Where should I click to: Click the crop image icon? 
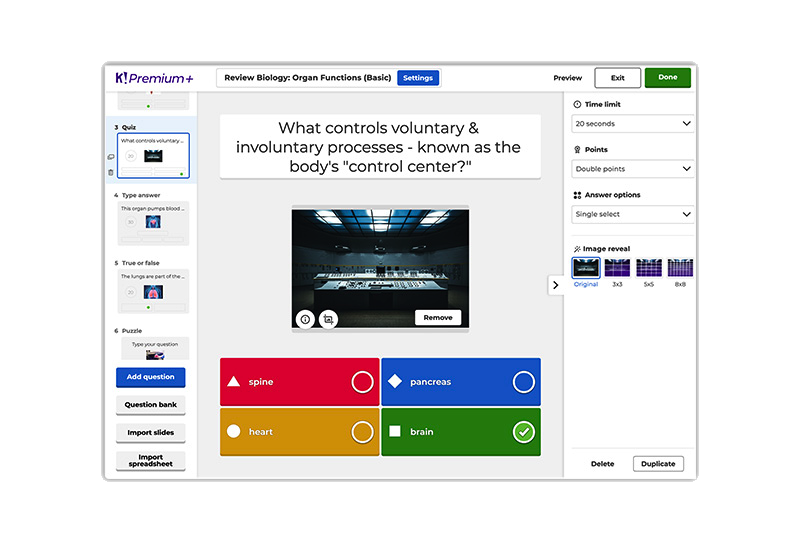point(328,319)
